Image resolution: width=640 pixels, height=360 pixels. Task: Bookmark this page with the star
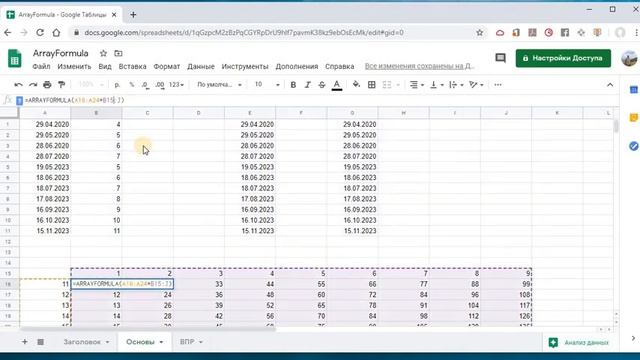pyautogui.click(x=480, y=33)
